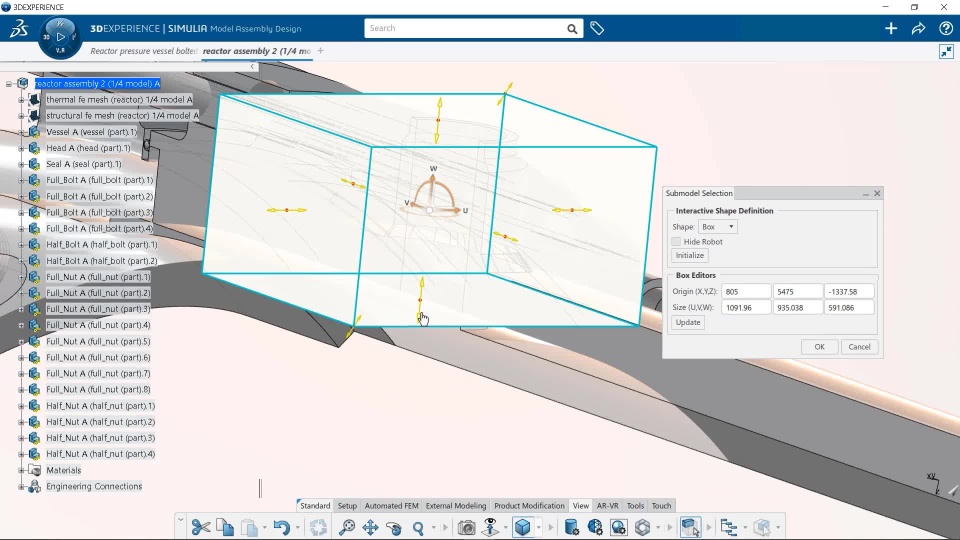This screenshot has height=540, width=960.
Task: Select Head A (head (part).1) in tree
Action: coord(88,148)
